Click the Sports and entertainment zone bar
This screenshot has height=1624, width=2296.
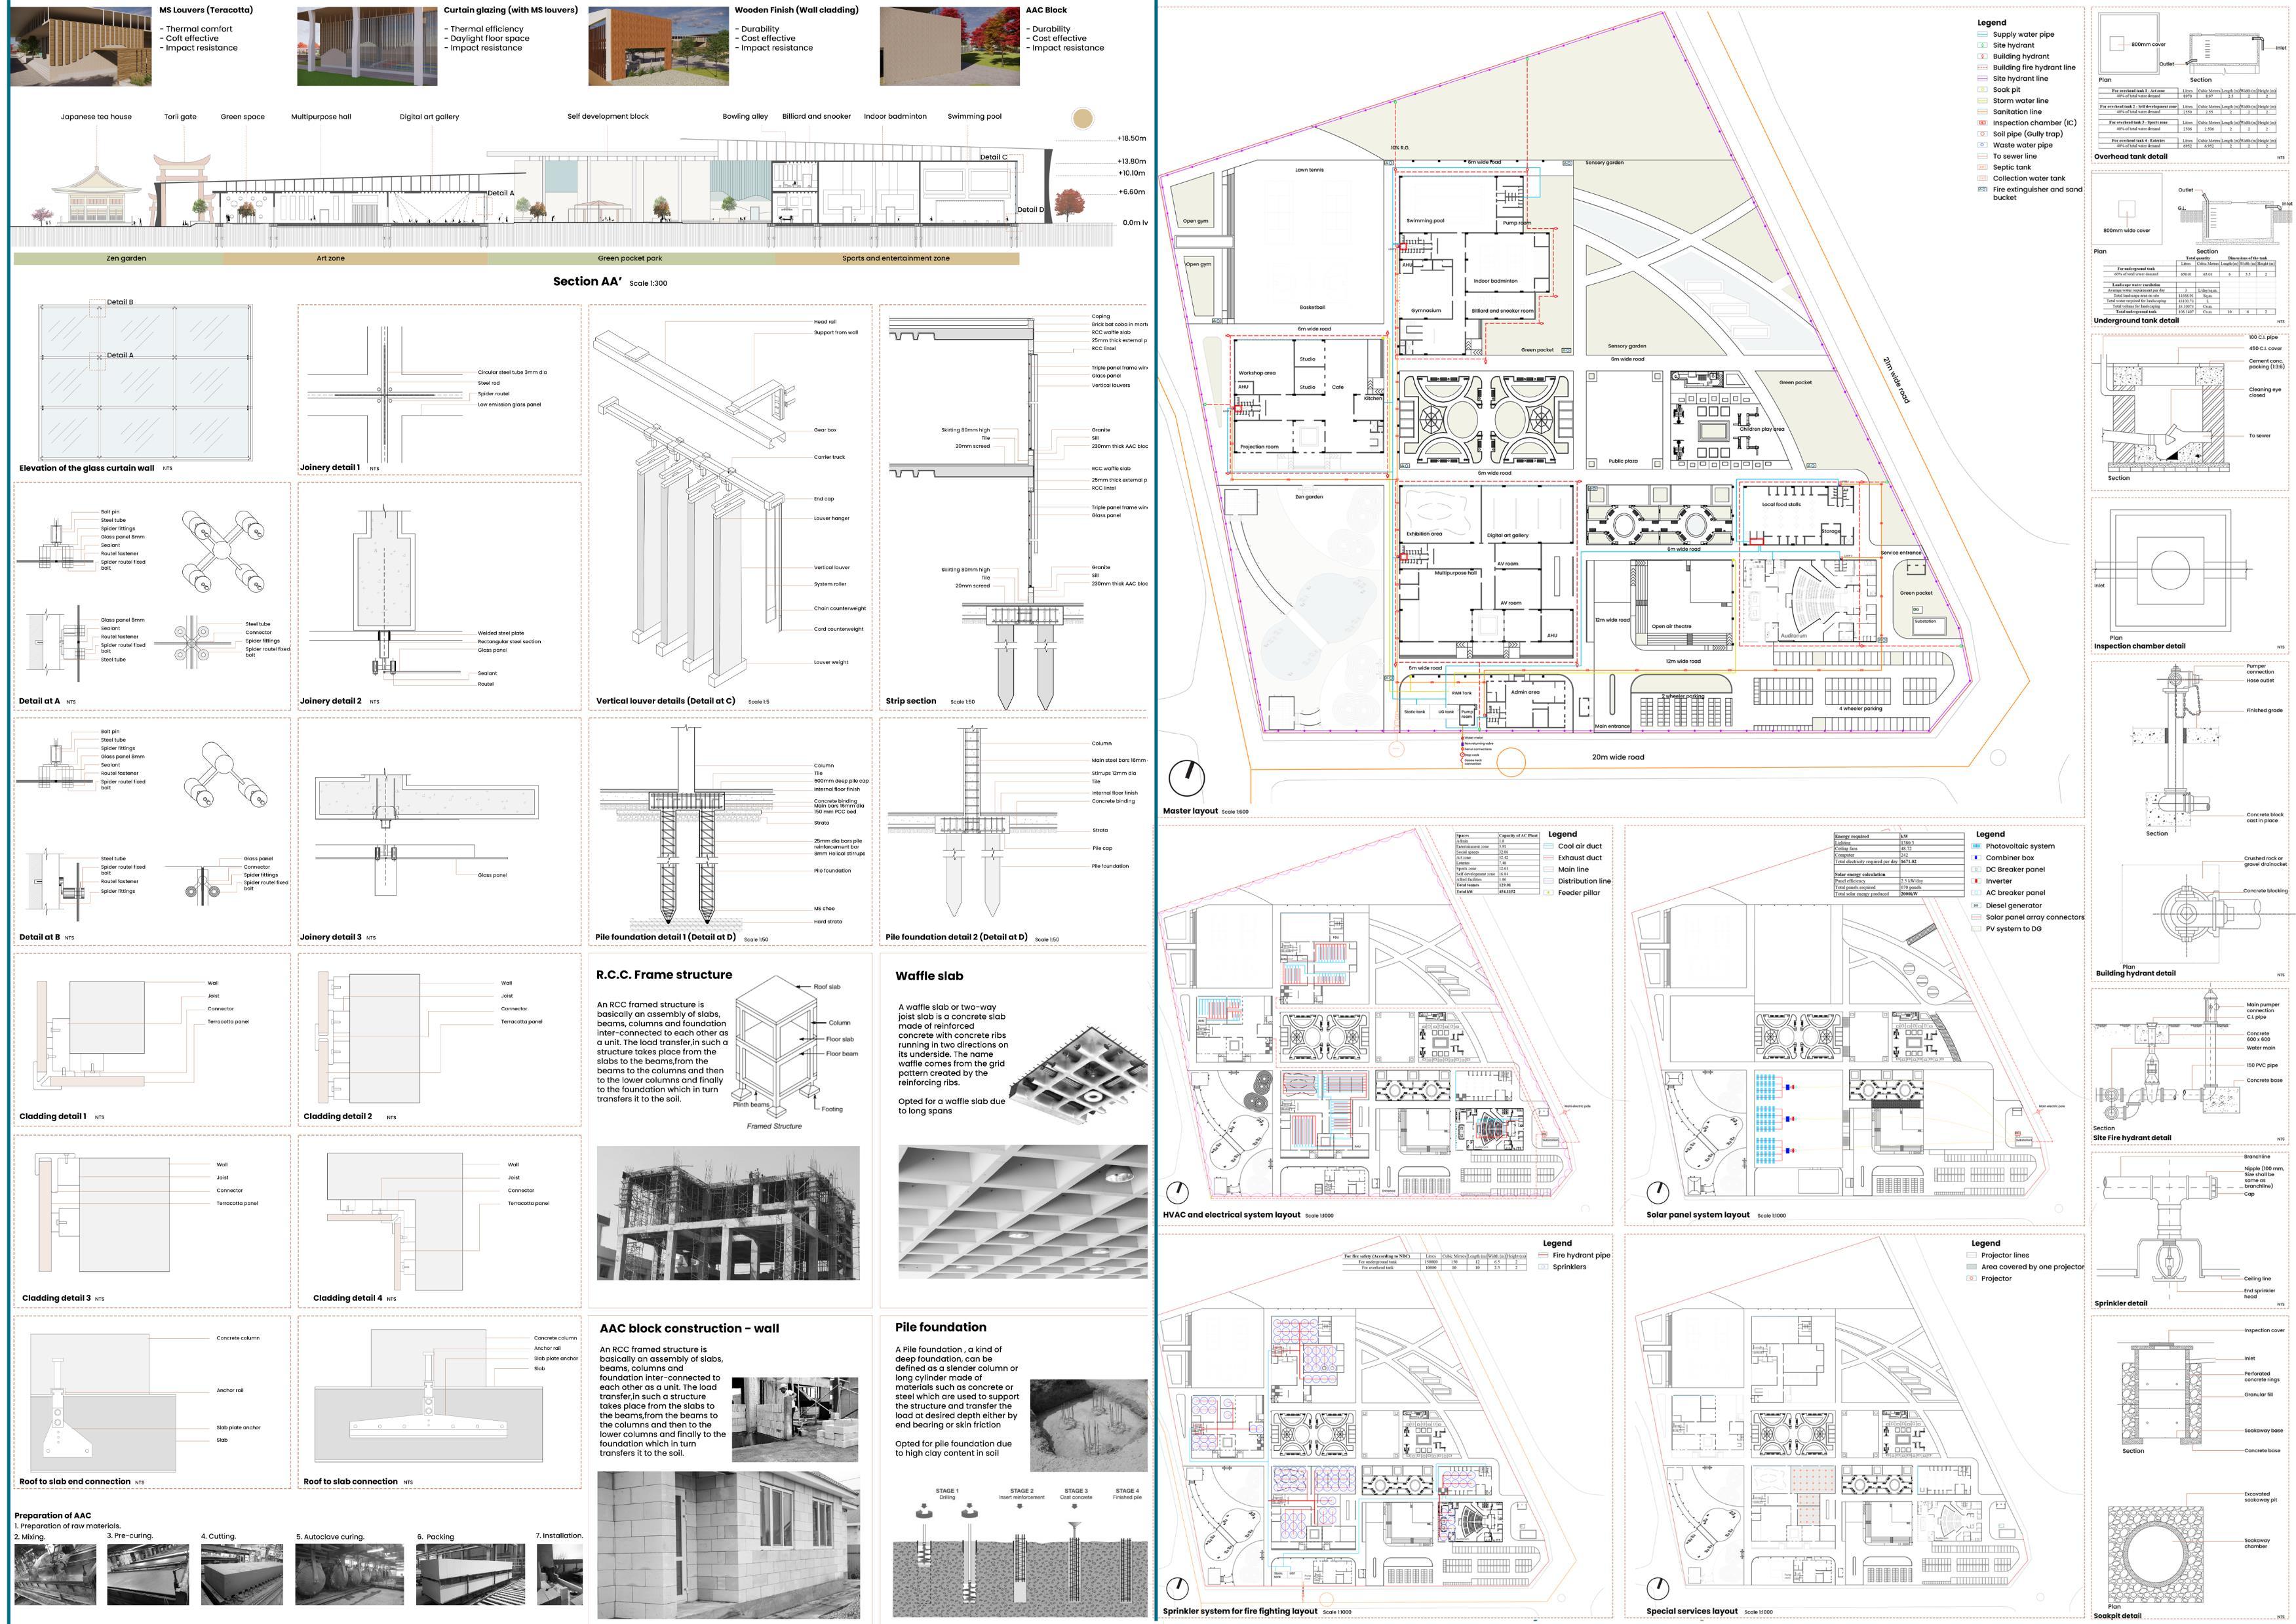pos(895,258)
